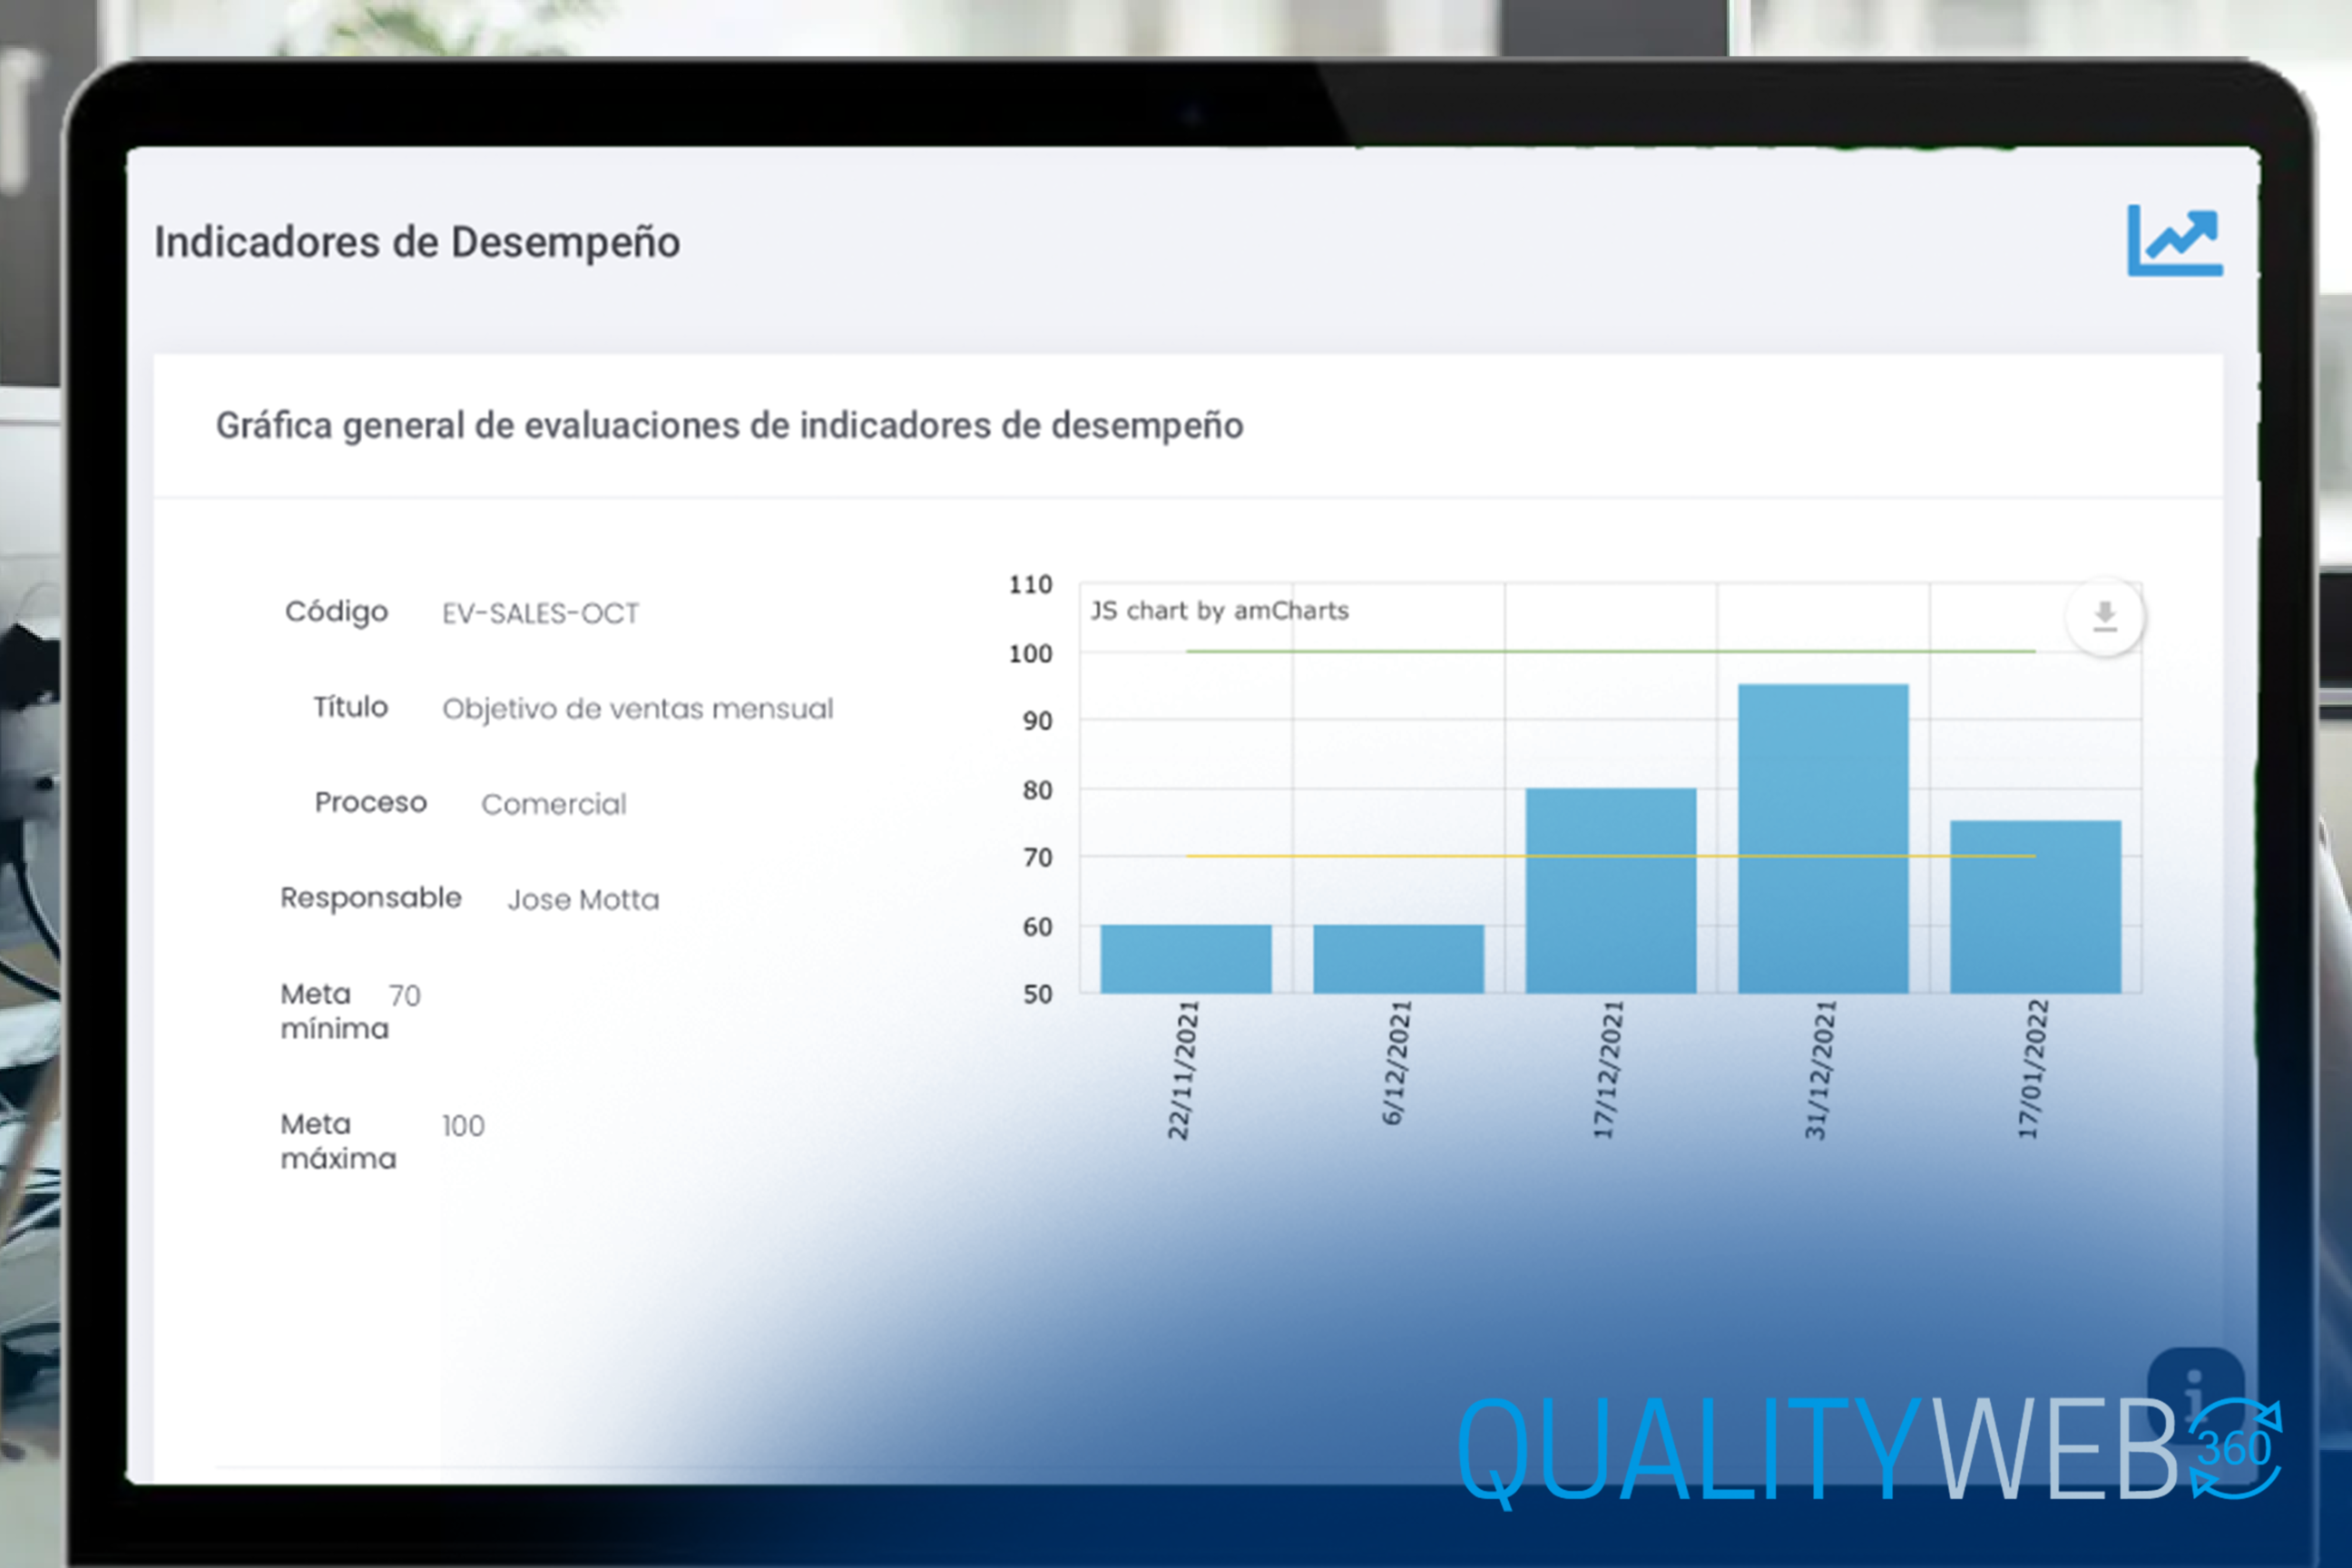Click the Objetivo de ventas mensual title
The height and width of the screenshot is (1568, 2352).
click(637, 709)
